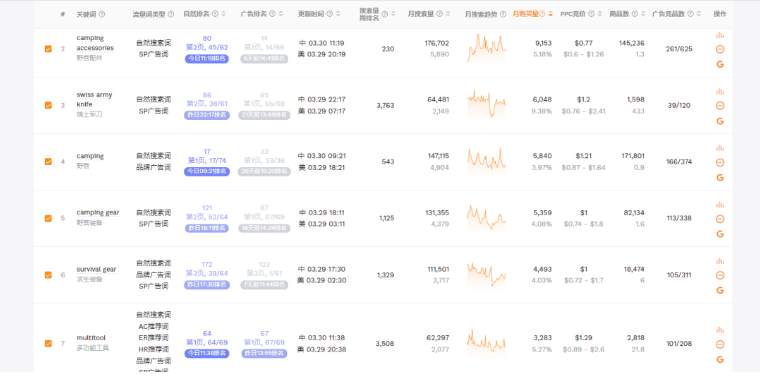
Task: Open monthly search trend sparkline for camping gear
Action: (x=486, y=218)
